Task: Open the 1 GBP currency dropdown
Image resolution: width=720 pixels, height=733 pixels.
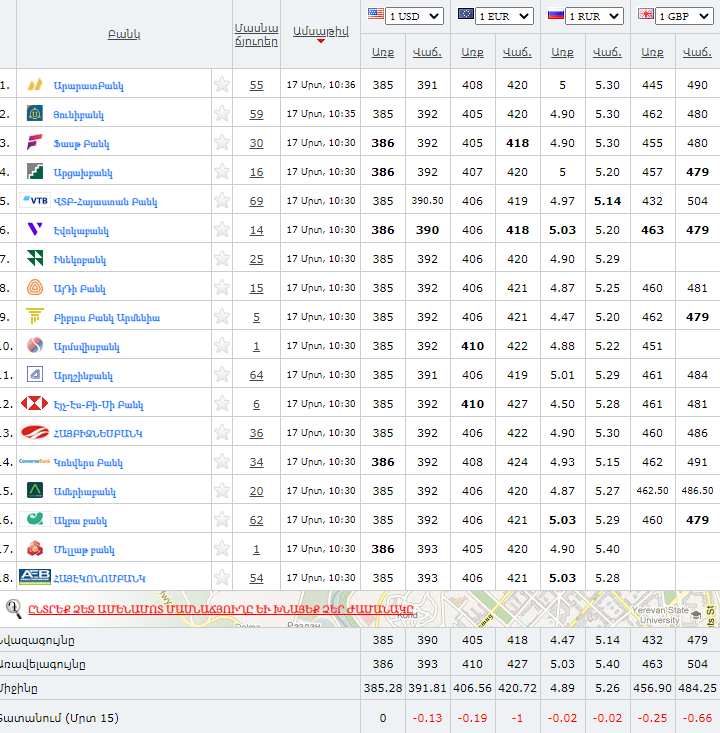Action: click(x=684, y=16)
